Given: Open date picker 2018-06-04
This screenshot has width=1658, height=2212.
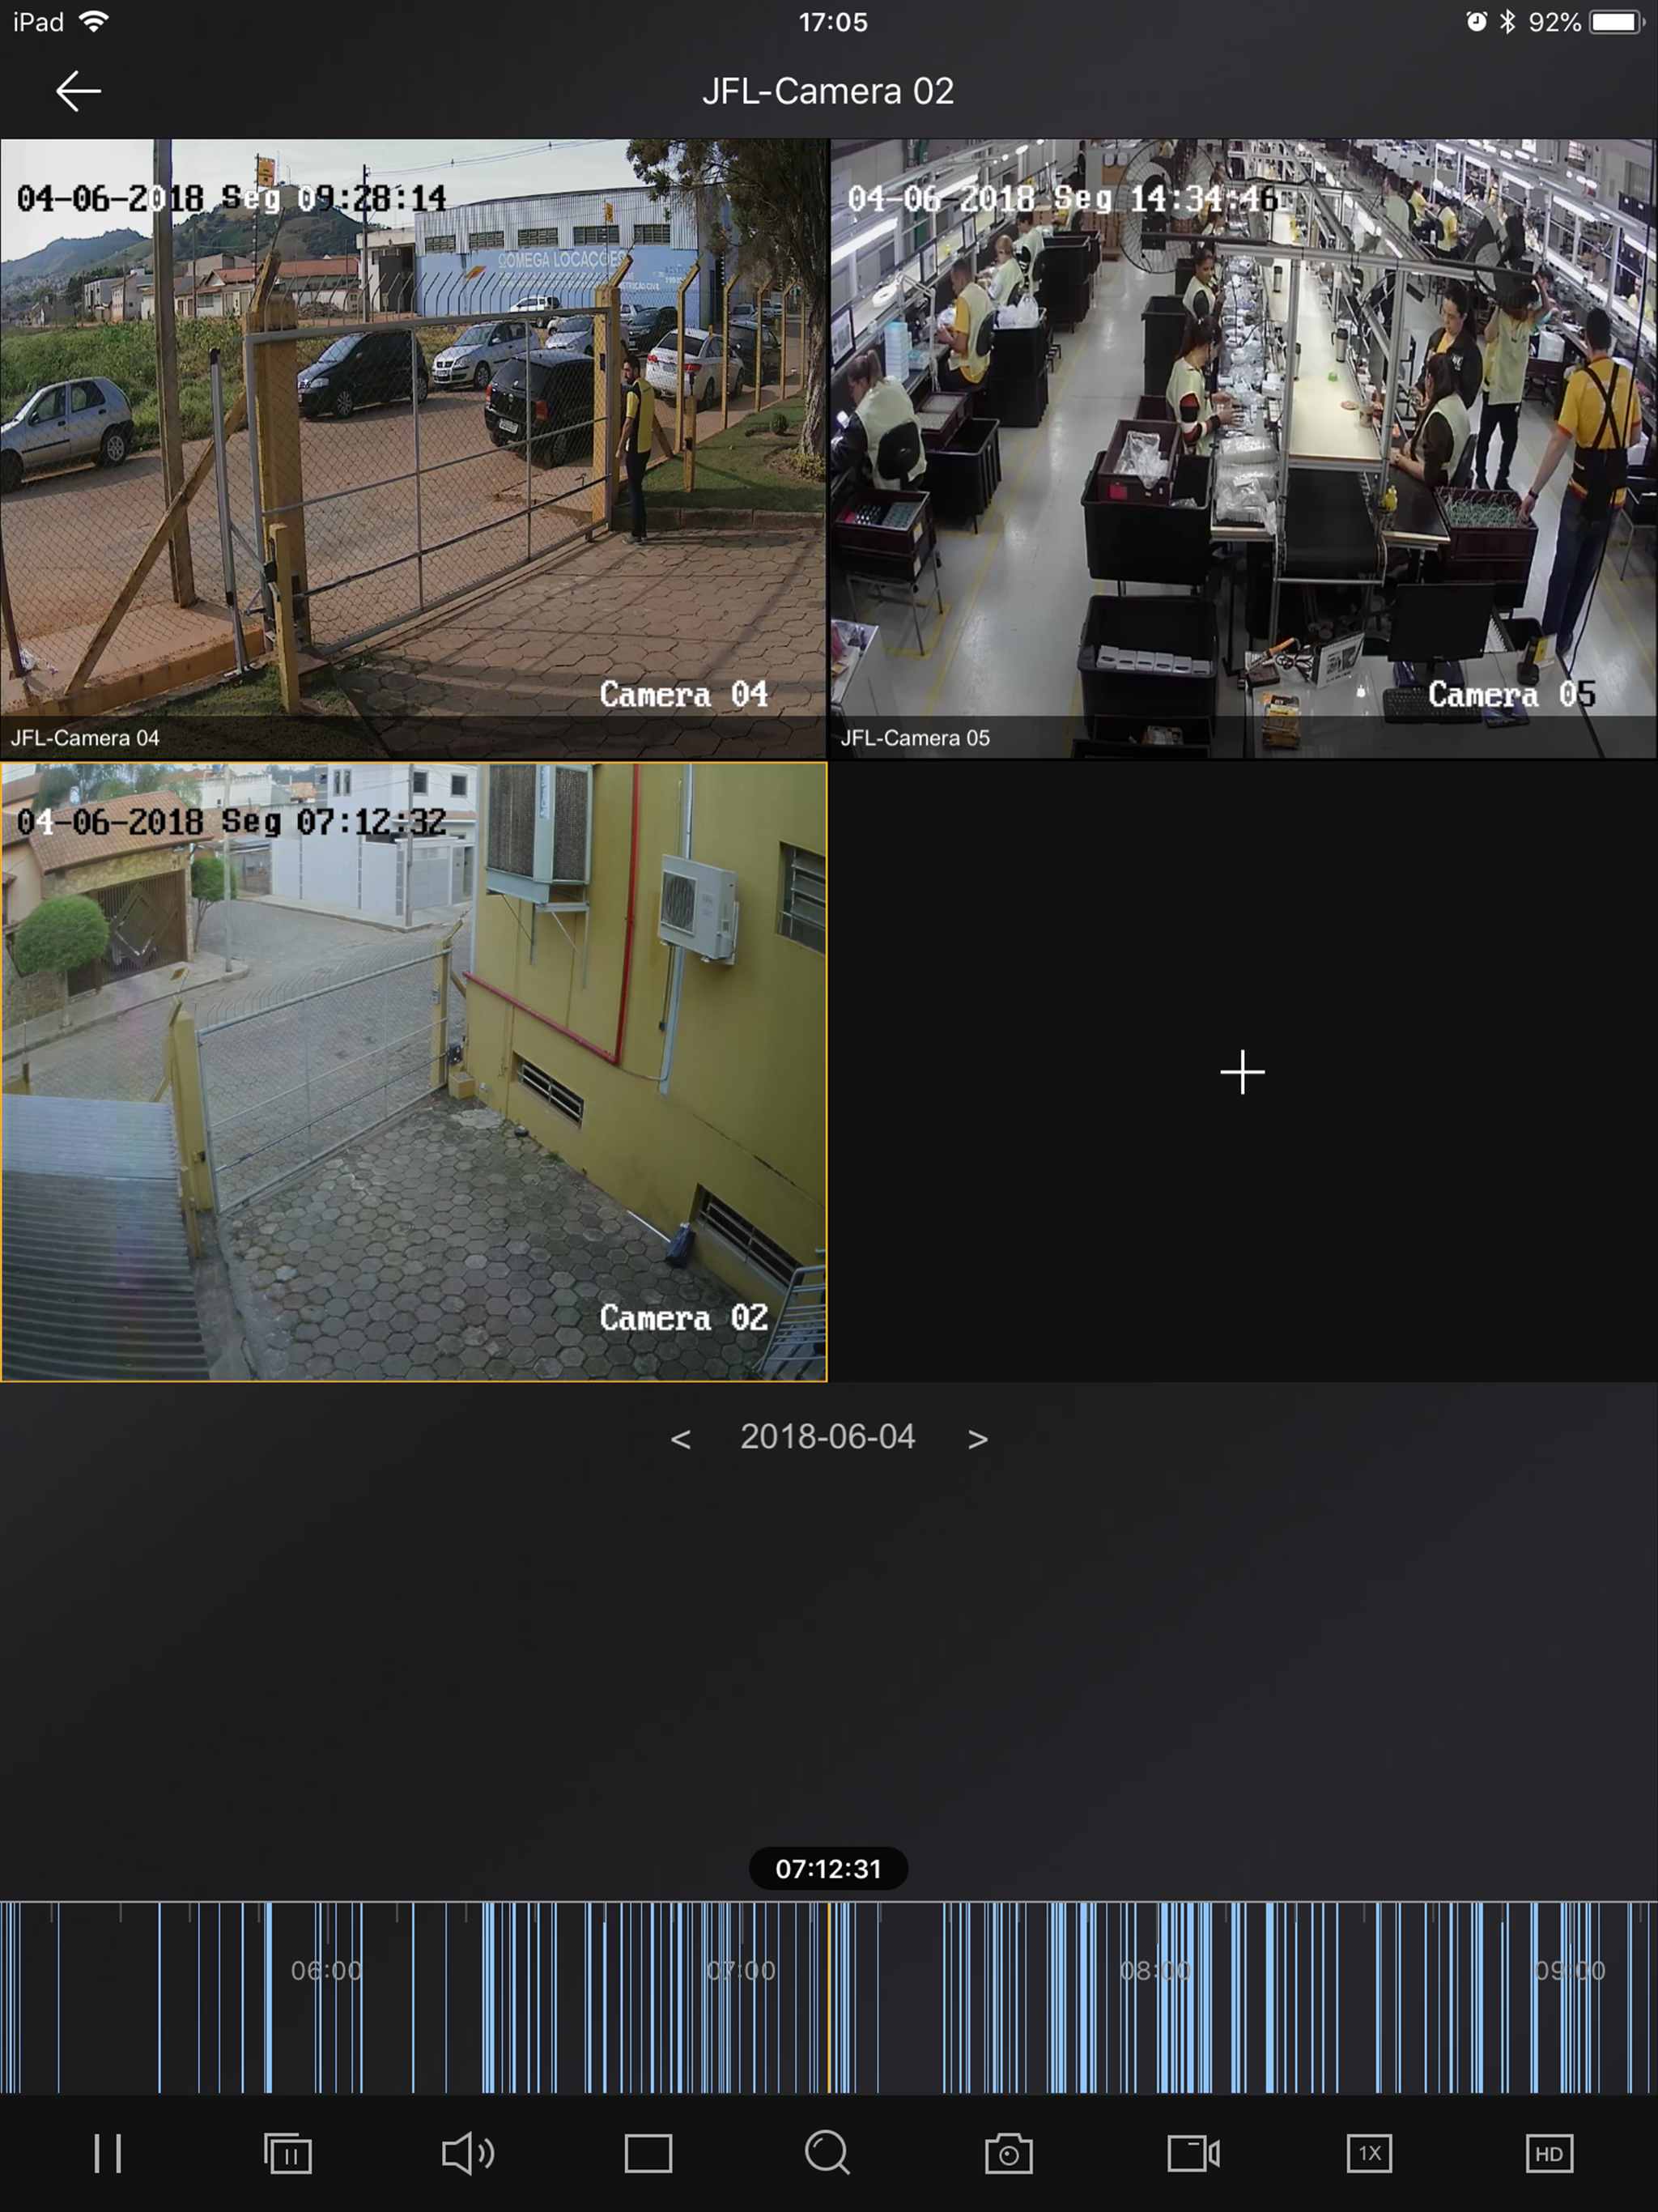Looking at the screenshot, I should (x=828, y=1437).
